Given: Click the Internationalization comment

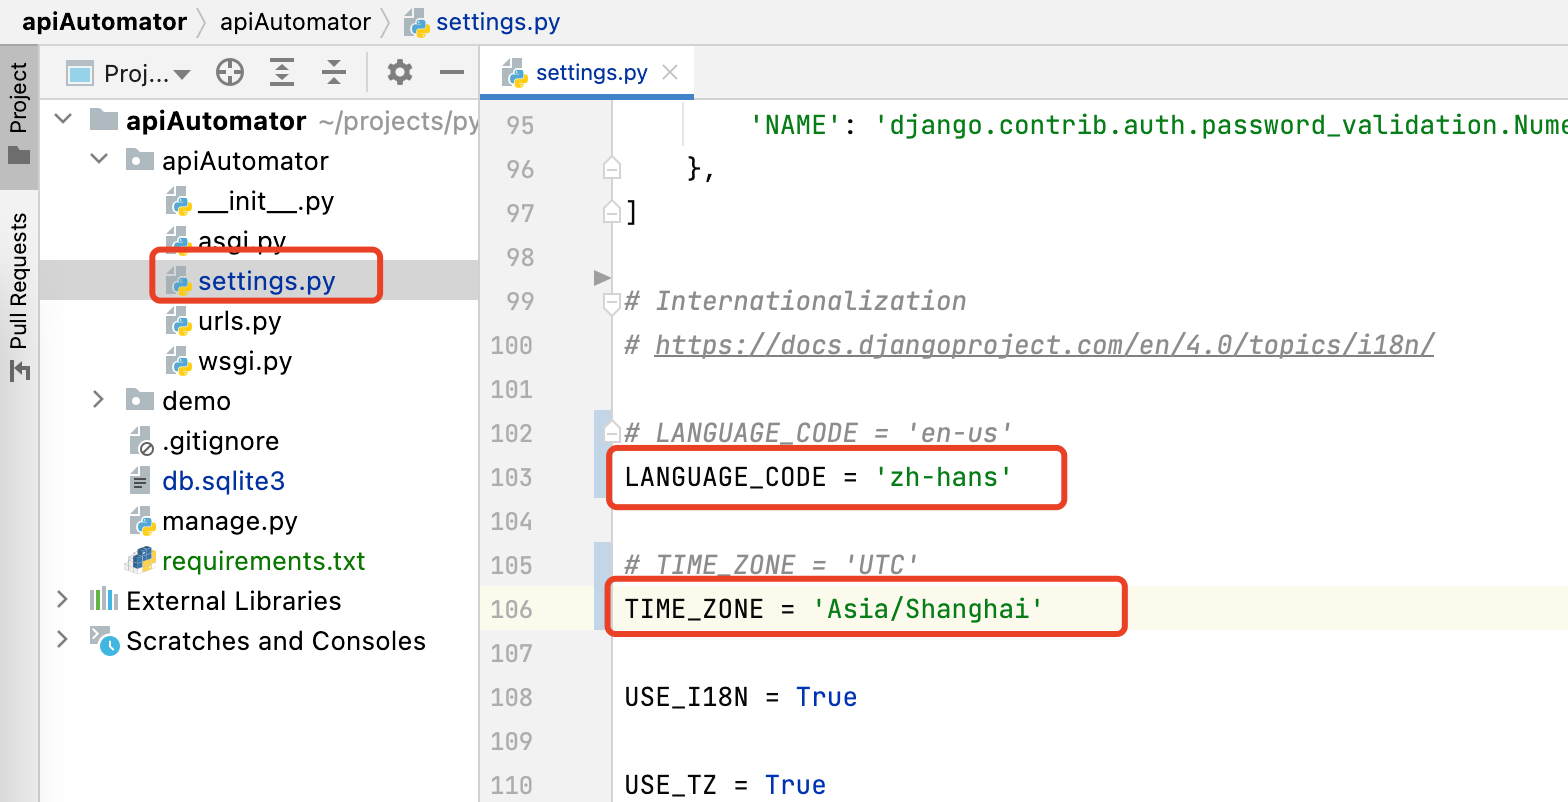Looking at the screenshot, I should [796, 301].
